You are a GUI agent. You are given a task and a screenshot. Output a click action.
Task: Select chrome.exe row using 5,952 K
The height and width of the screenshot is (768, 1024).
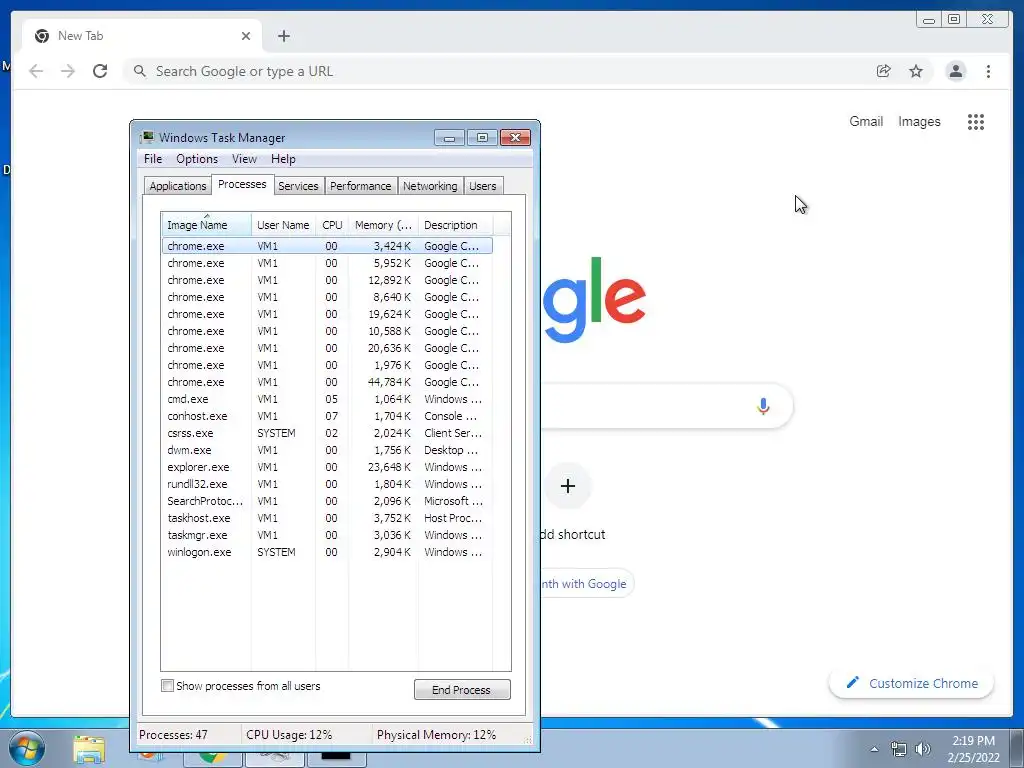327,263
